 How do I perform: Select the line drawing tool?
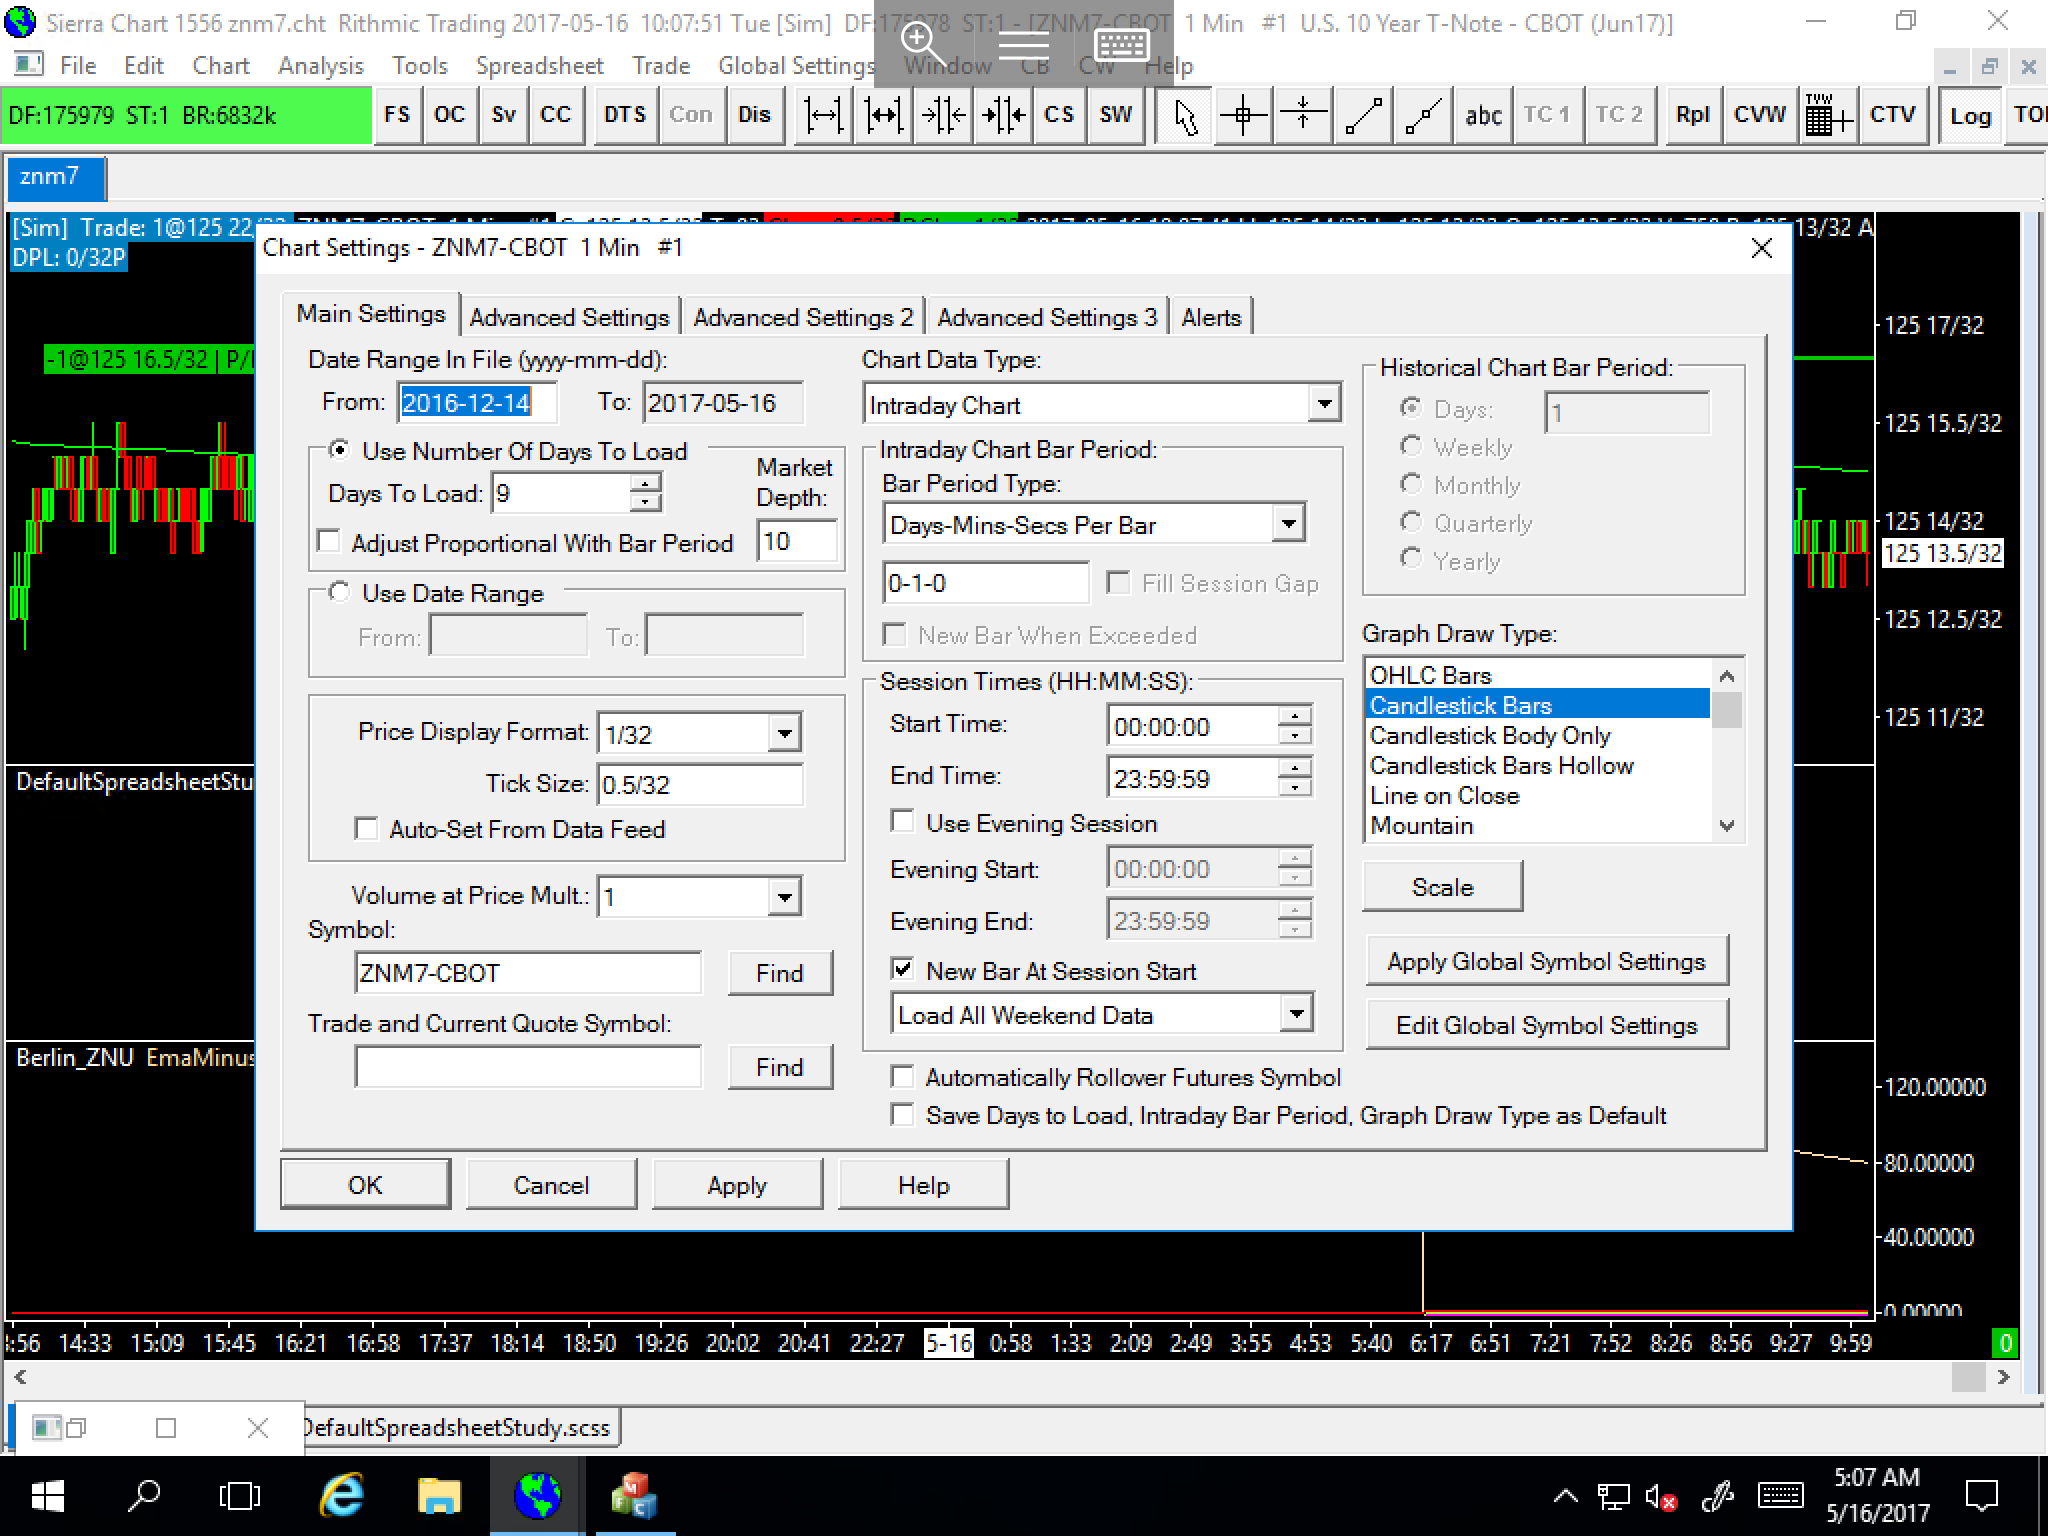click(1364, 115)
